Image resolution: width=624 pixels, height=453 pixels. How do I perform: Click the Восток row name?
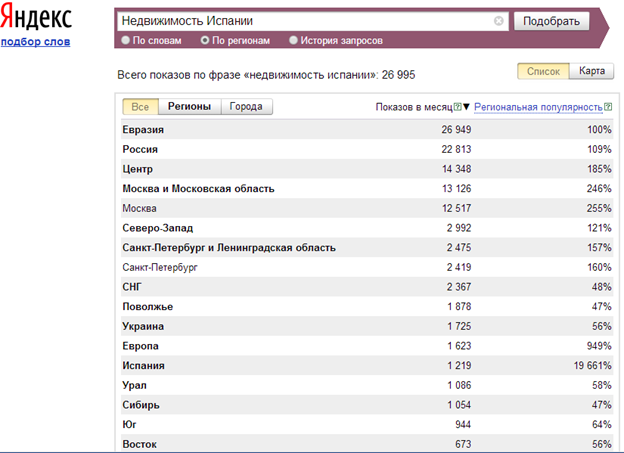140,444
